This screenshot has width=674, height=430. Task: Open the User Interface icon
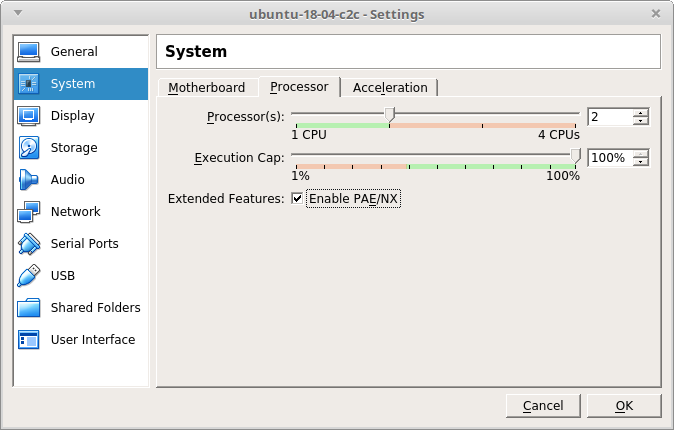coord(29,340)
